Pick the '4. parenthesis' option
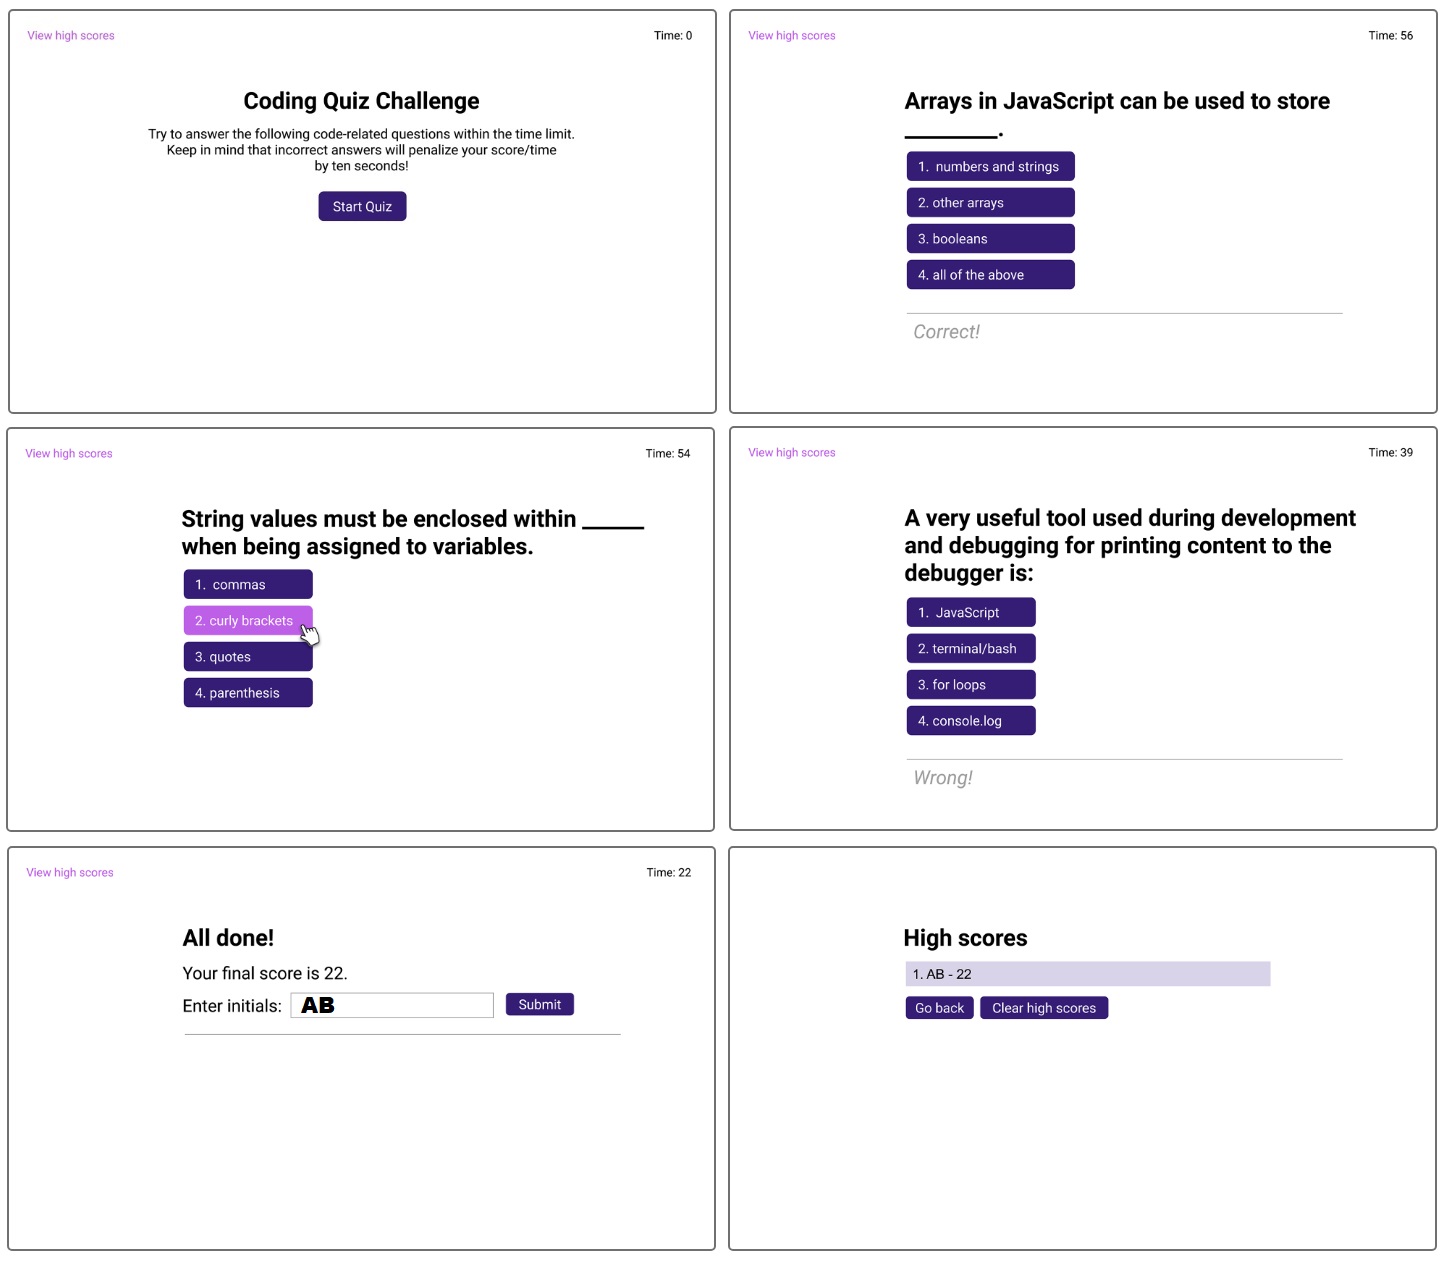 pyautogui.click(x=248, y=693)
